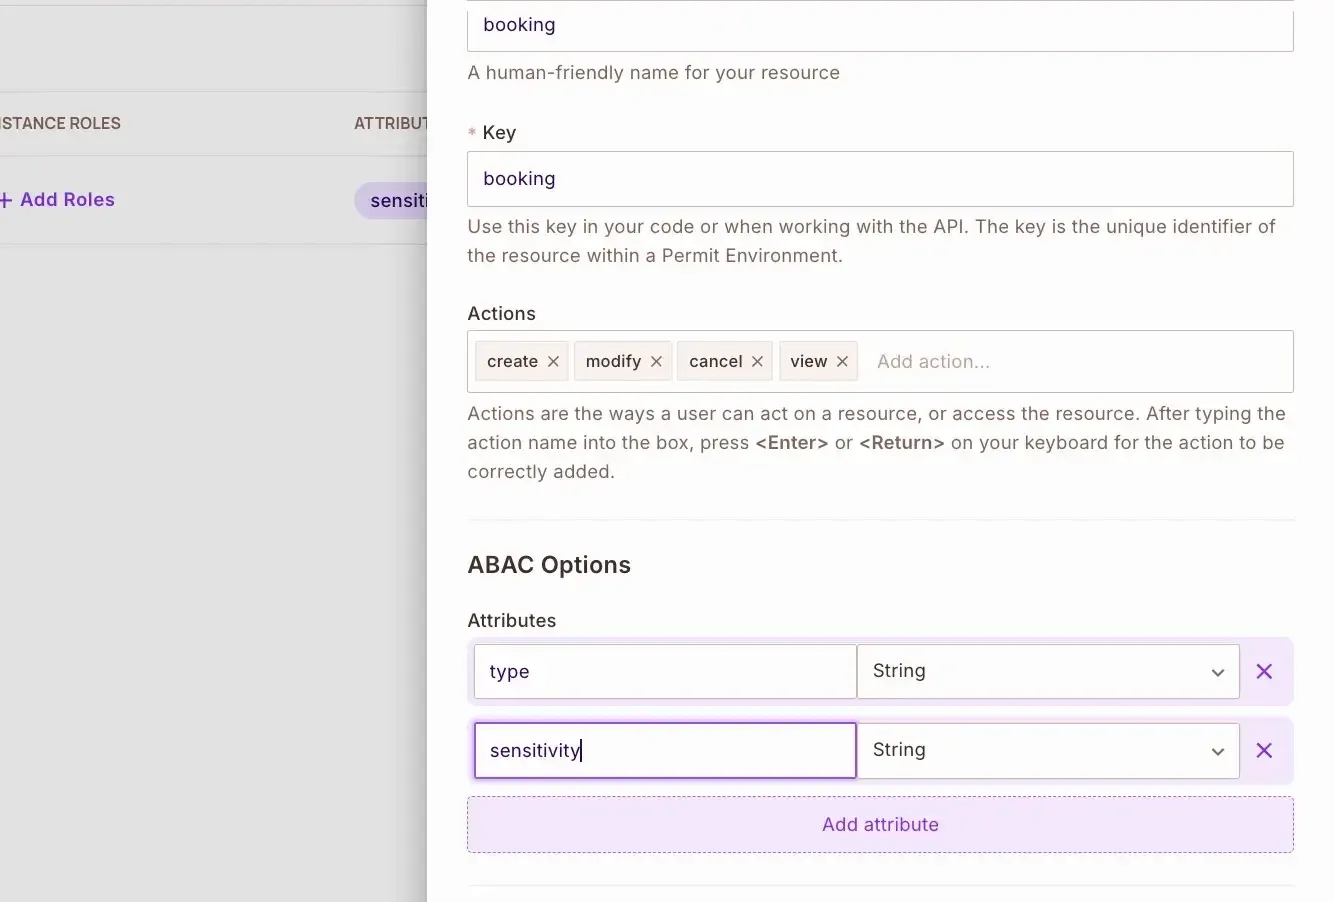Edit the type attribute name field

[x=665, y=671]
